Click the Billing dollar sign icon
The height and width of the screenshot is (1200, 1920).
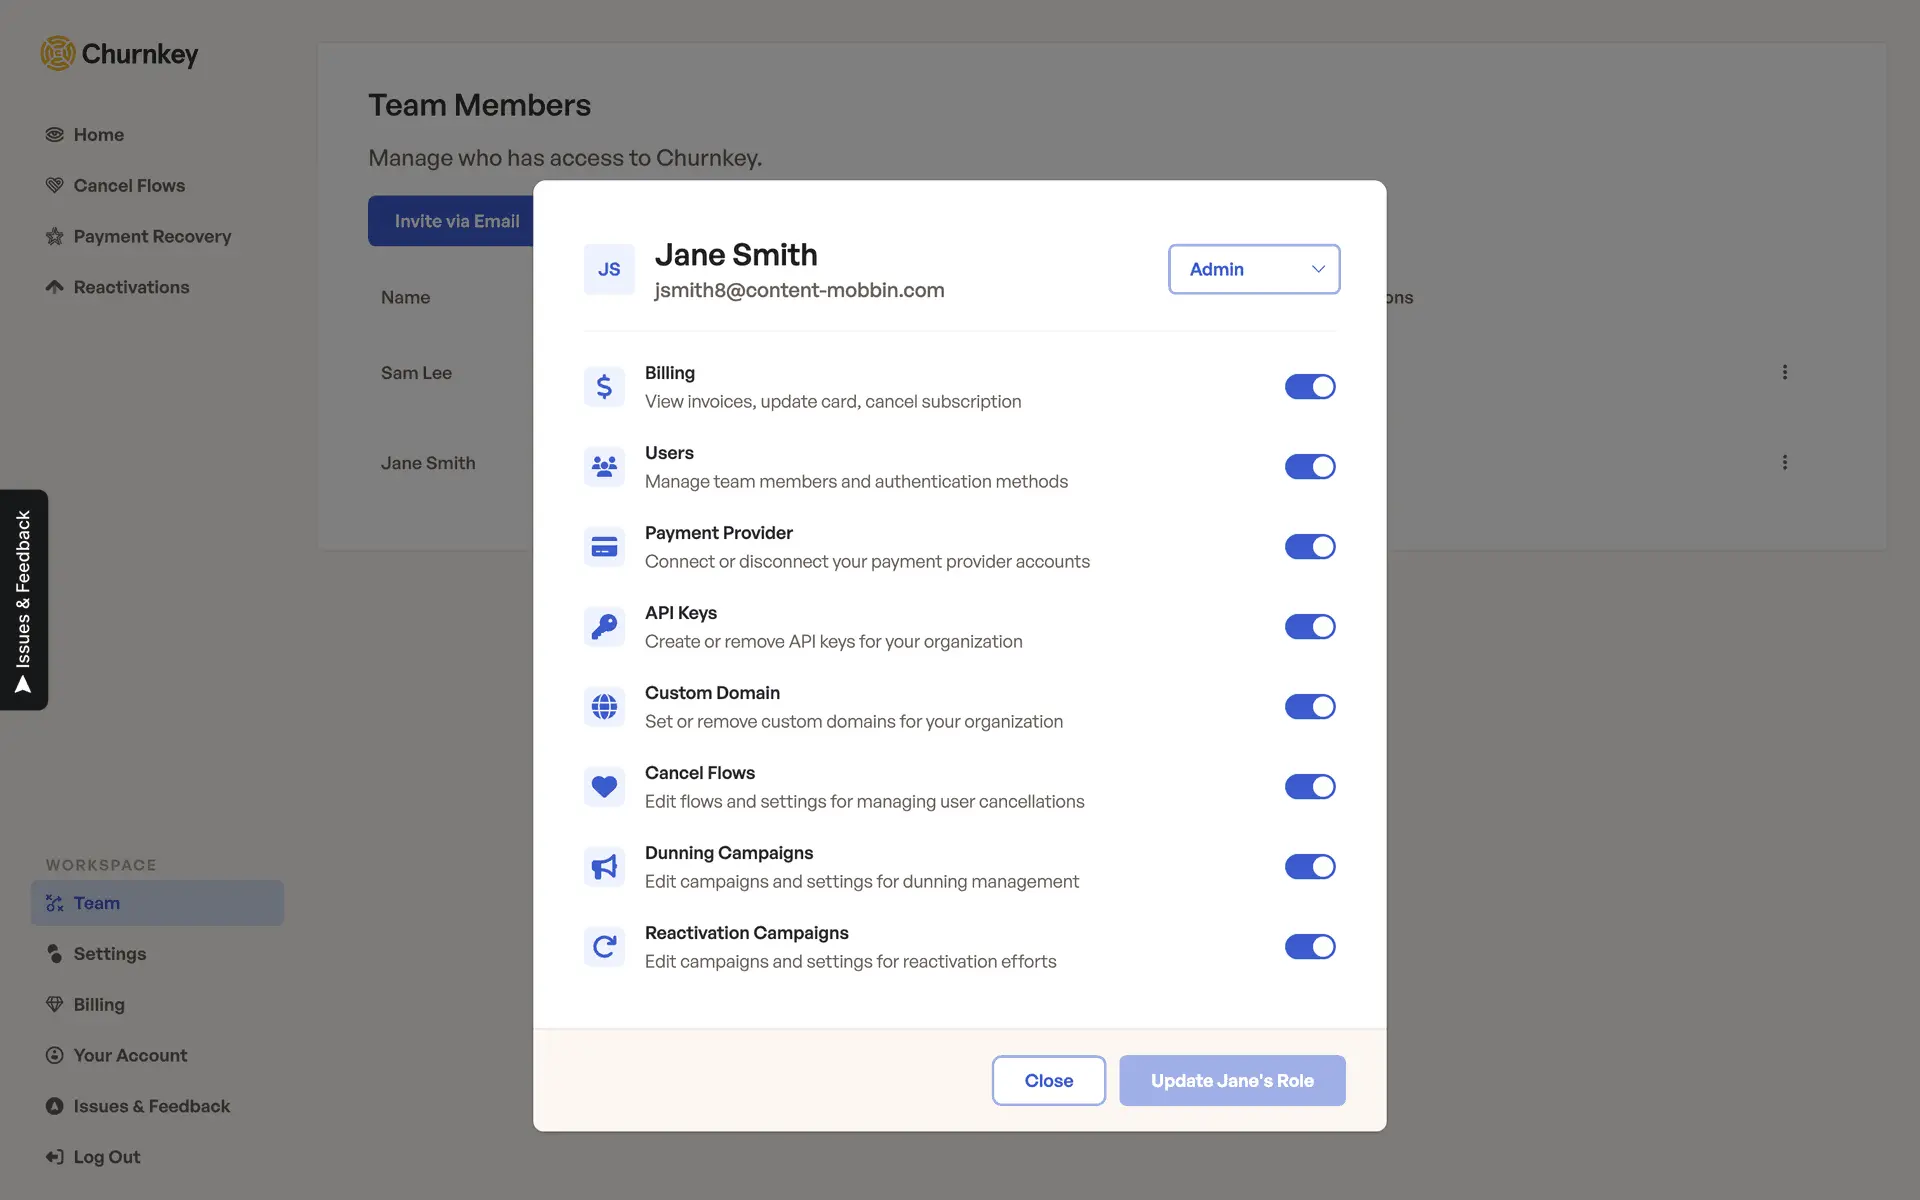click(x=604, y=387)
